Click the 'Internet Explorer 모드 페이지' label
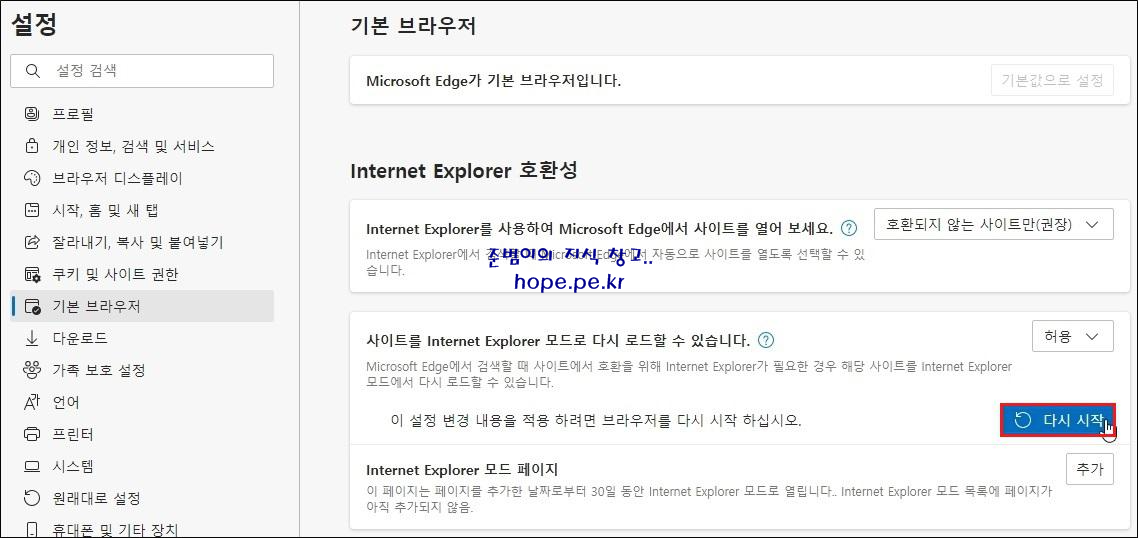This screenshot has height=538, width=1138. tap(462, 469)
